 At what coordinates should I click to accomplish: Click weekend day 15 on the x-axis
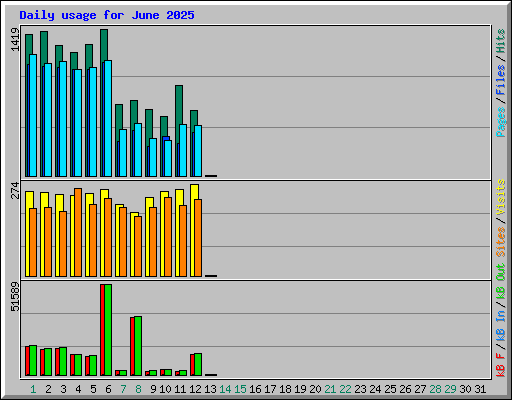click(240, 389)
